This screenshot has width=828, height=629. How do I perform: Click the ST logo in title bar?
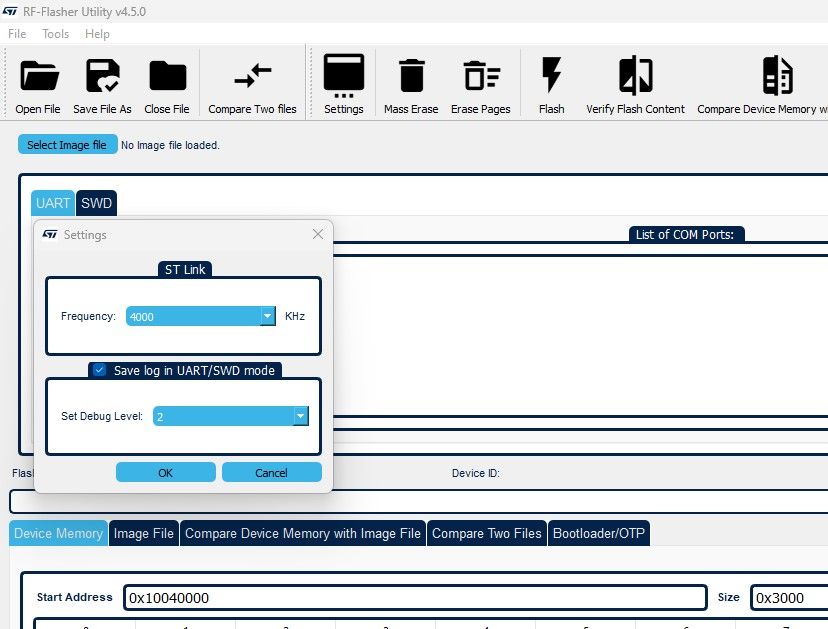point(10,12)
